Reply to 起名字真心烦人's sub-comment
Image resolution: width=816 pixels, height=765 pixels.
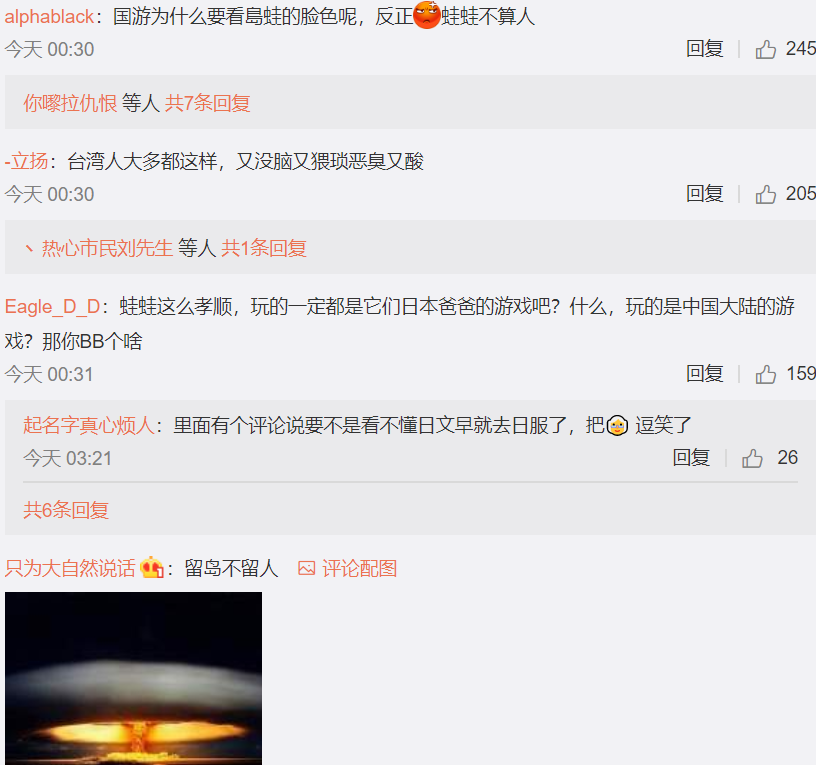pyautogui.click(x=691, y=457)
